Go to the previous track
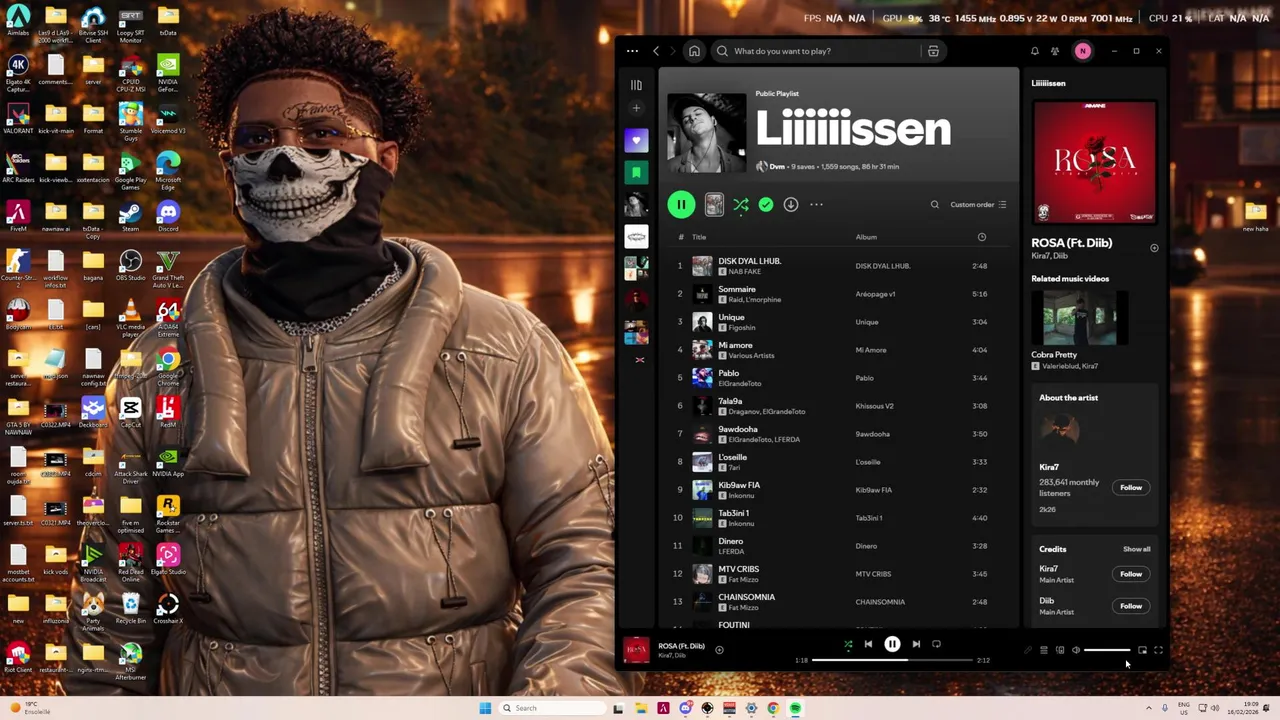 point(868,644)
